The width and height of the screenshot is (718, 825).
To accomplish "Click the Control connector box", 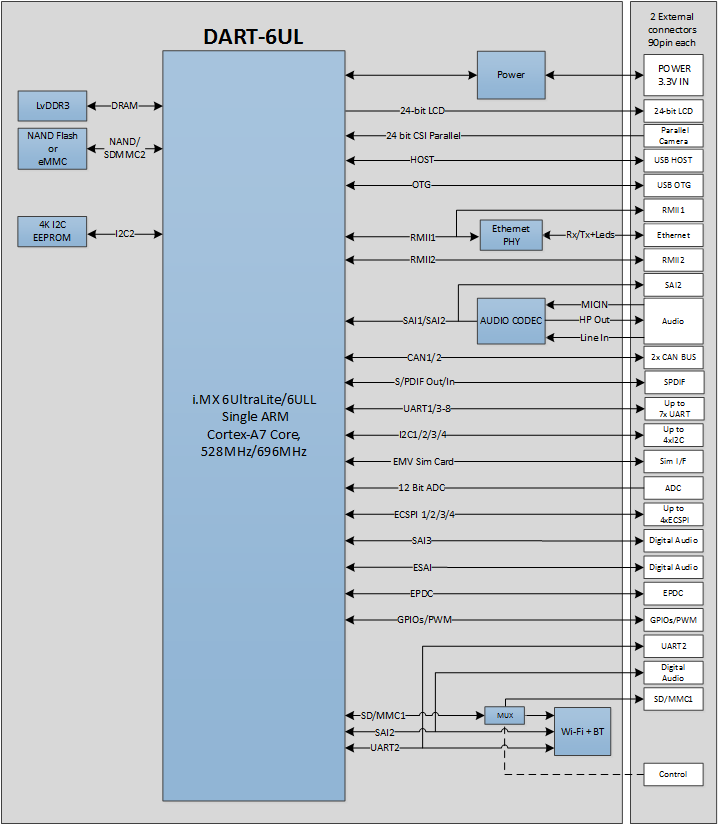I will 673,774.
